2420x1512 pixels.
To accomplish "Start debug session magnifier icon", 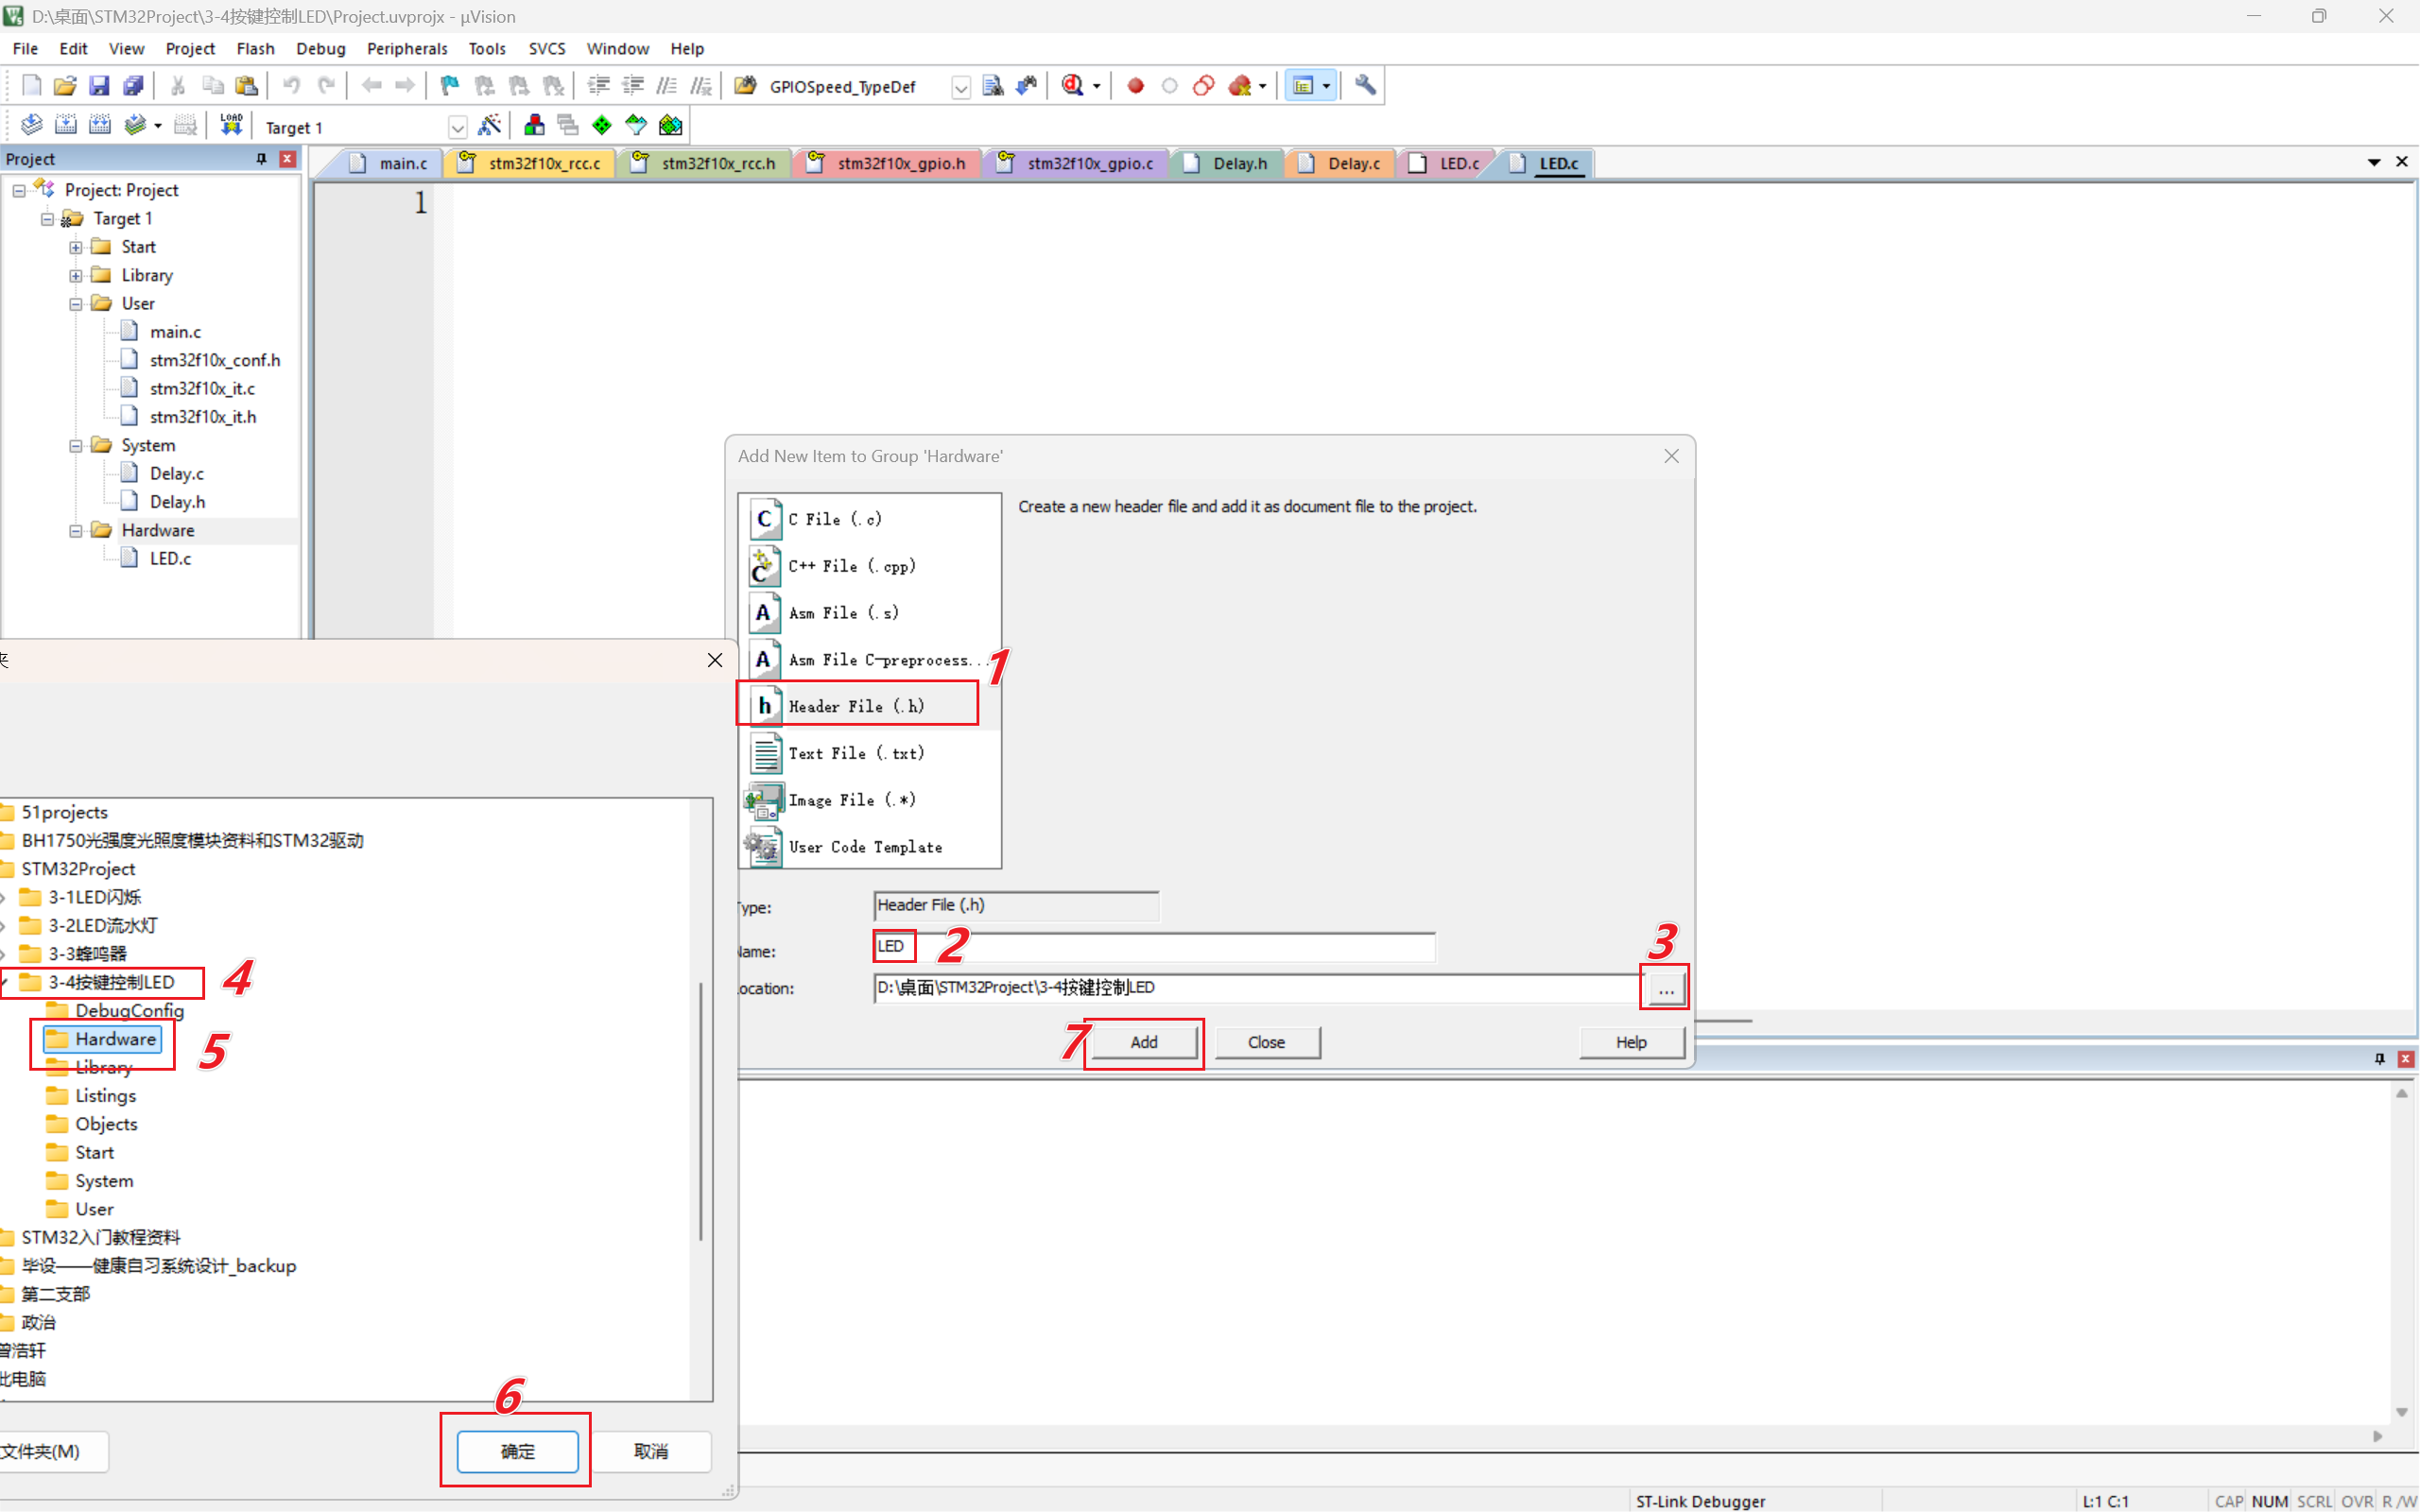I will coord(1073,86).
